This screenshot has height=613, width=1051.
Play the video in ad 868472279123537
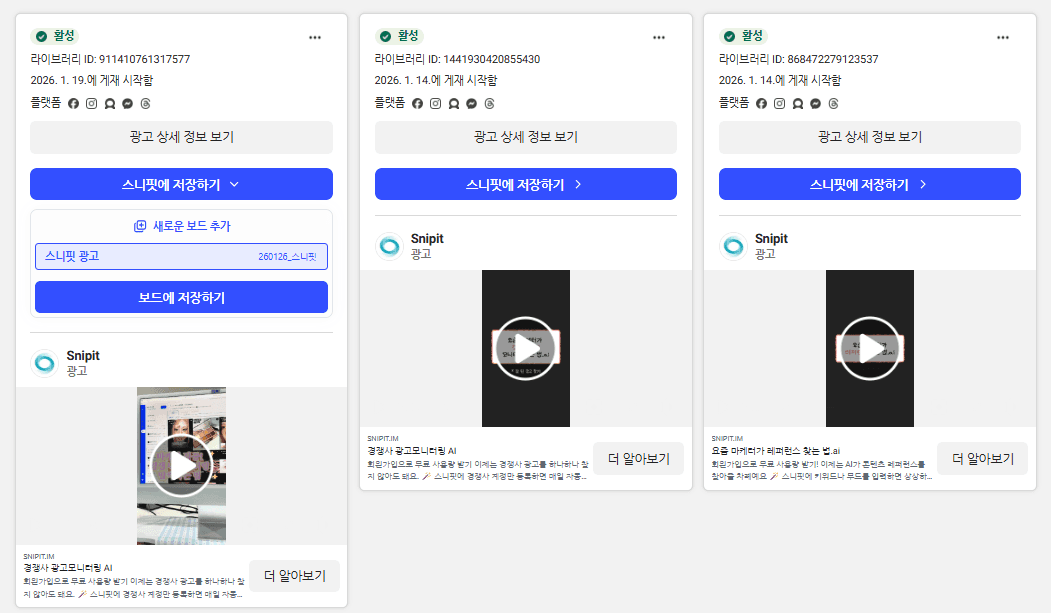[869, 348]
